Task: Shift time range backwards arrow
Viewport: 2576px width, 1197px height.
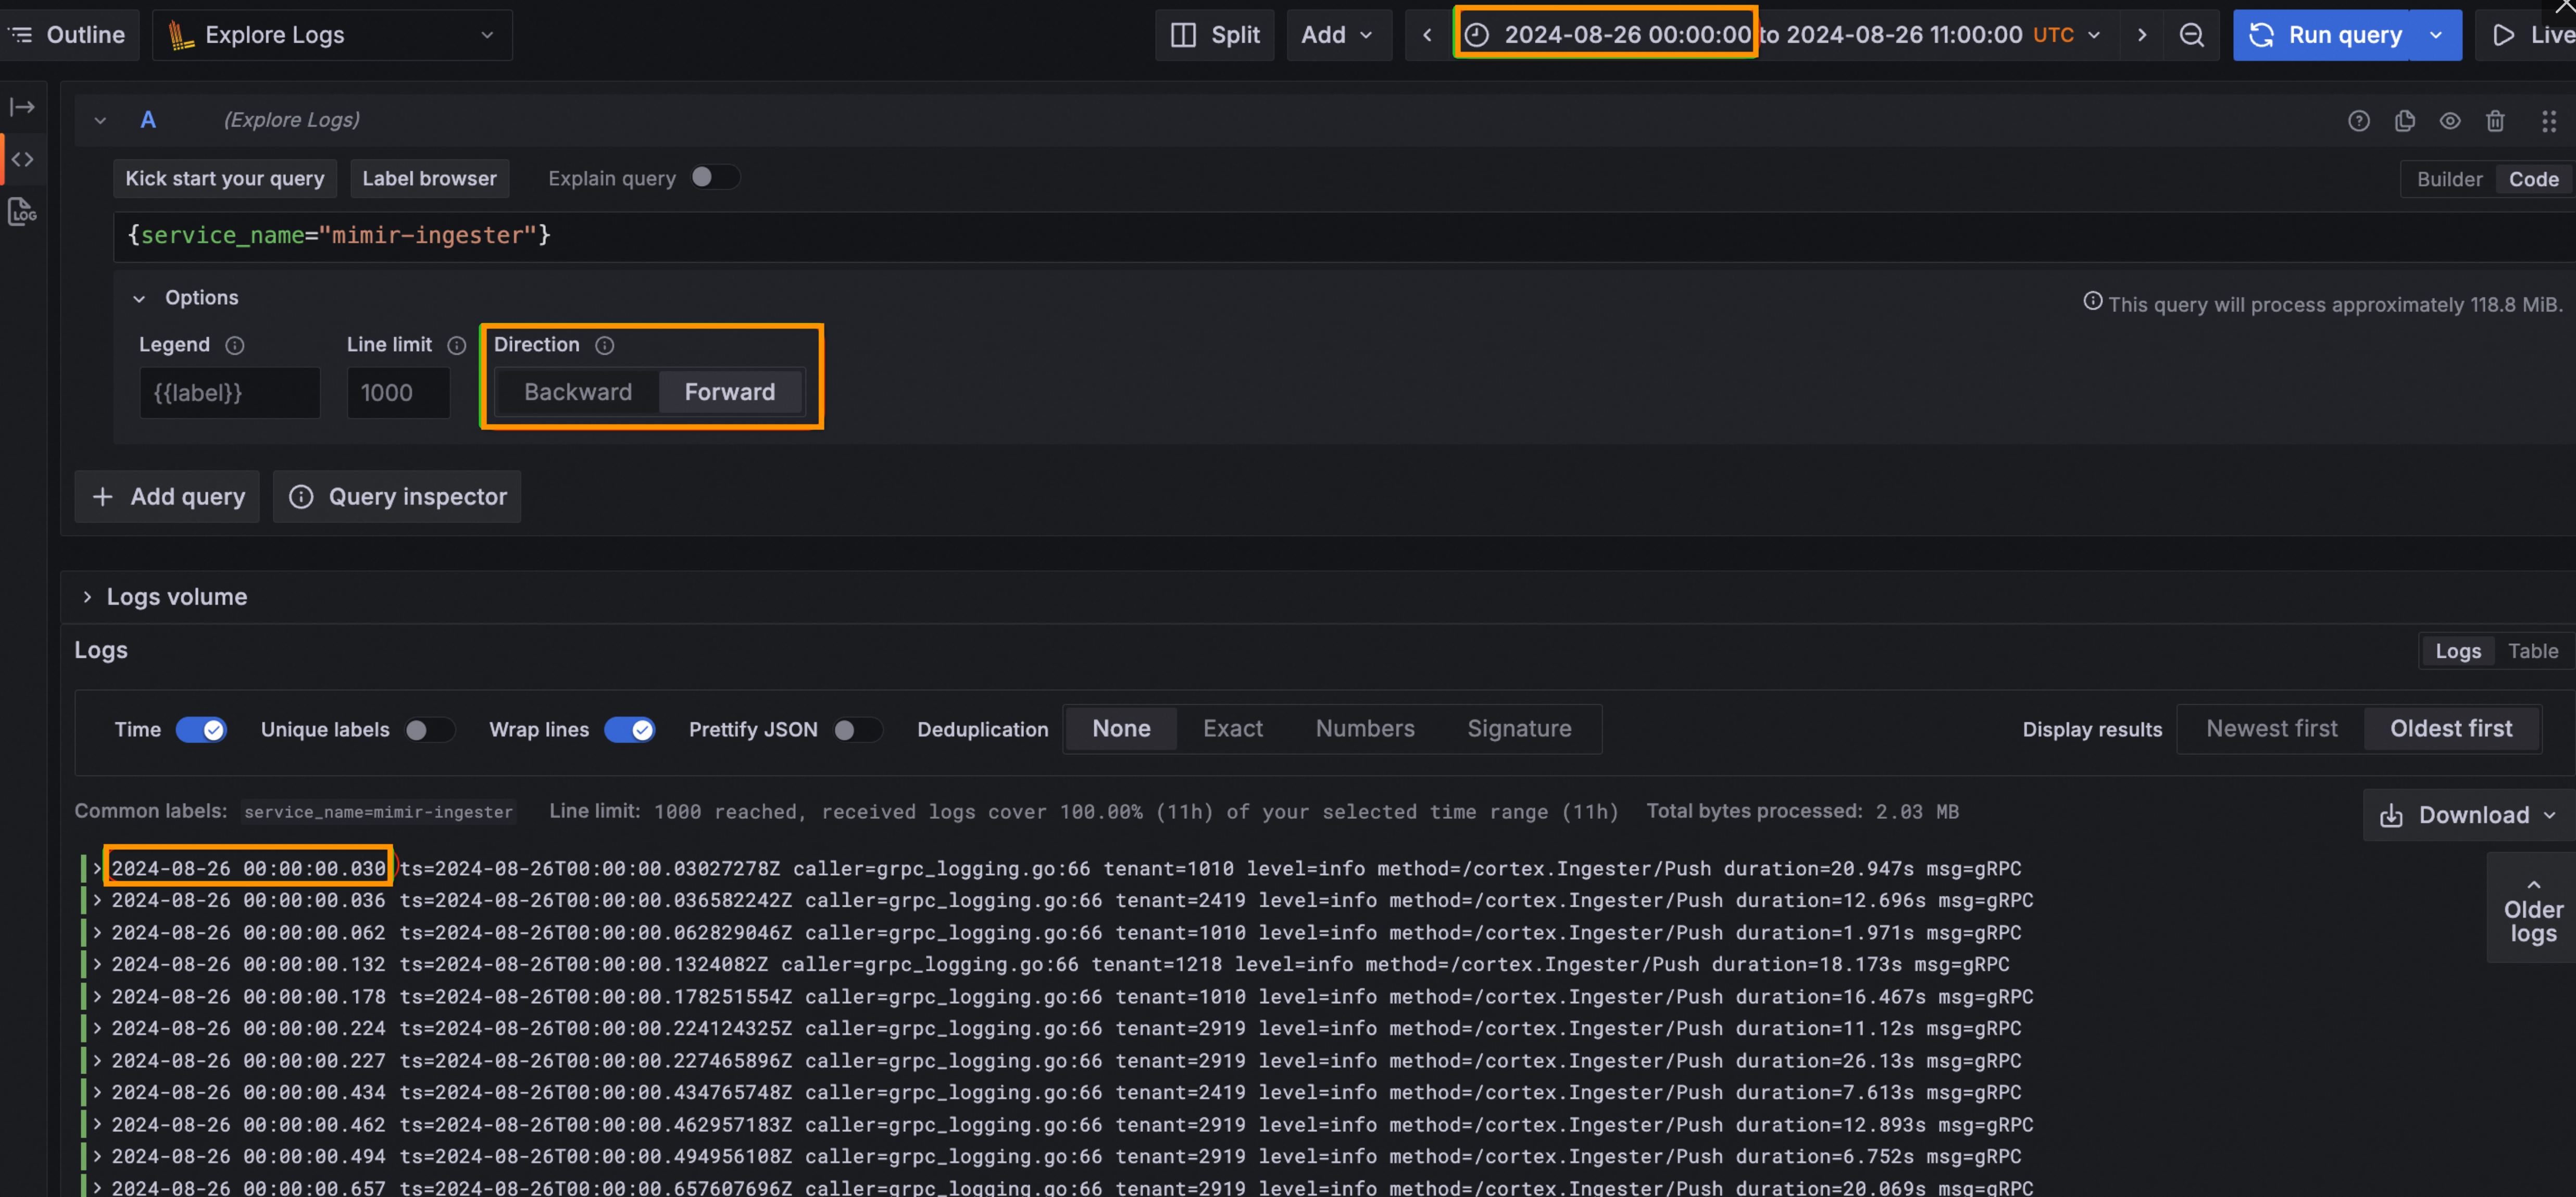Action: coord(1427,35)
